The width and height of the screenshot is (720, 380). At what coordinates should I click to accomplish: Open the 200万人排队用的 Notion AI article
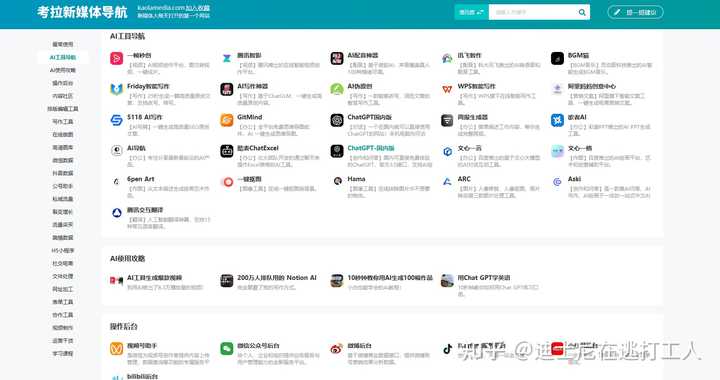point(277,278)
